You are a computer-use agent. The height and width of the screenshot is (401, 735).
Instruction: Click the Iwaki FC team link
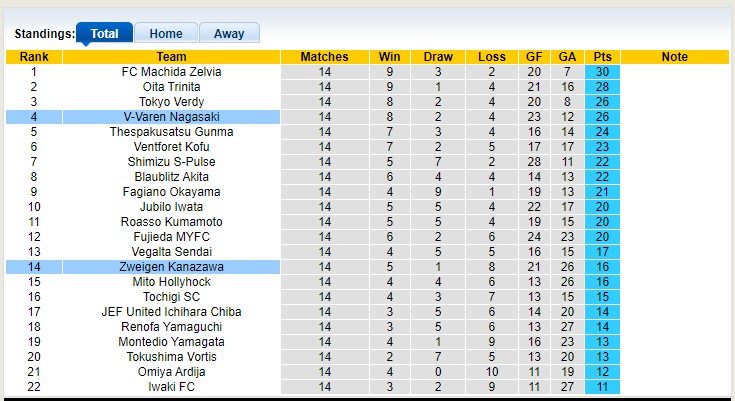click(x=172, y=387)
